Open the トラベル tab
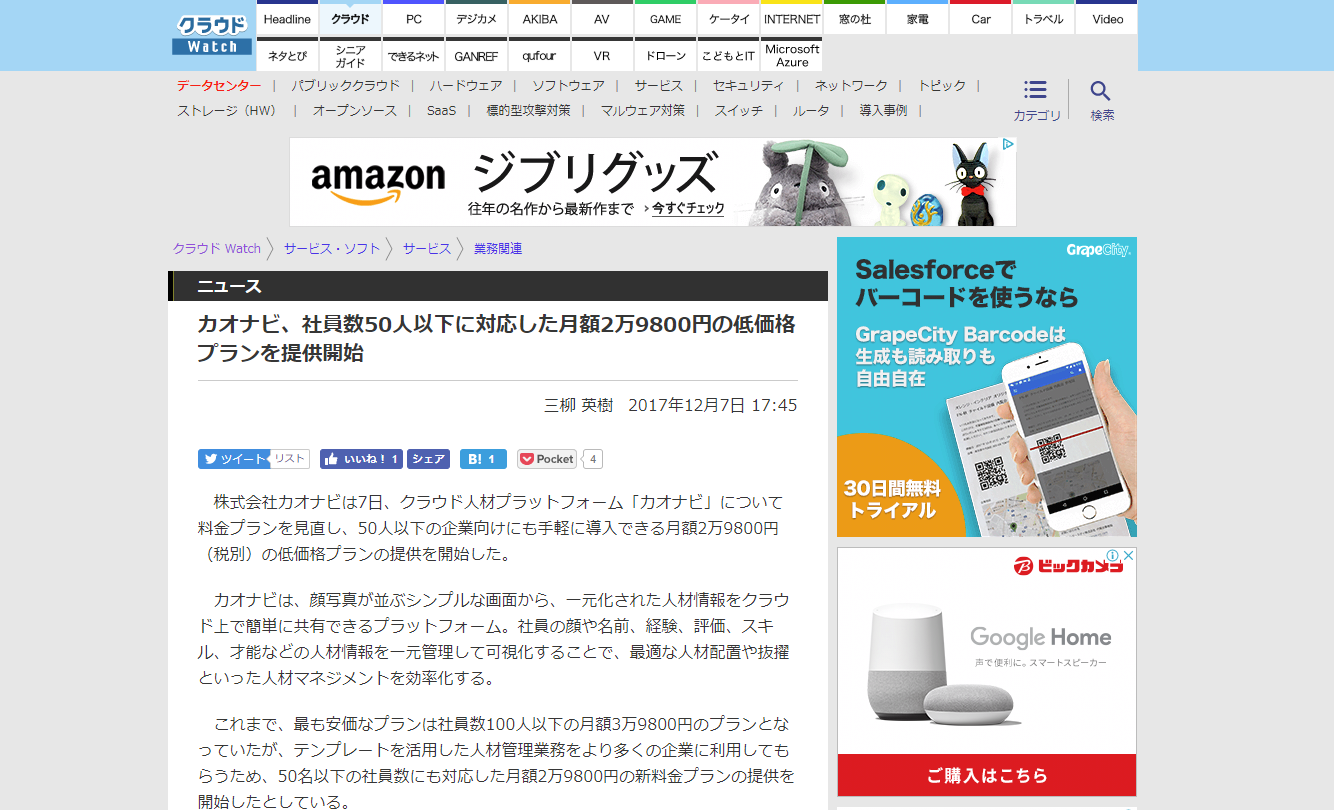1334x810 pixels. click(x=1043, y=19)
